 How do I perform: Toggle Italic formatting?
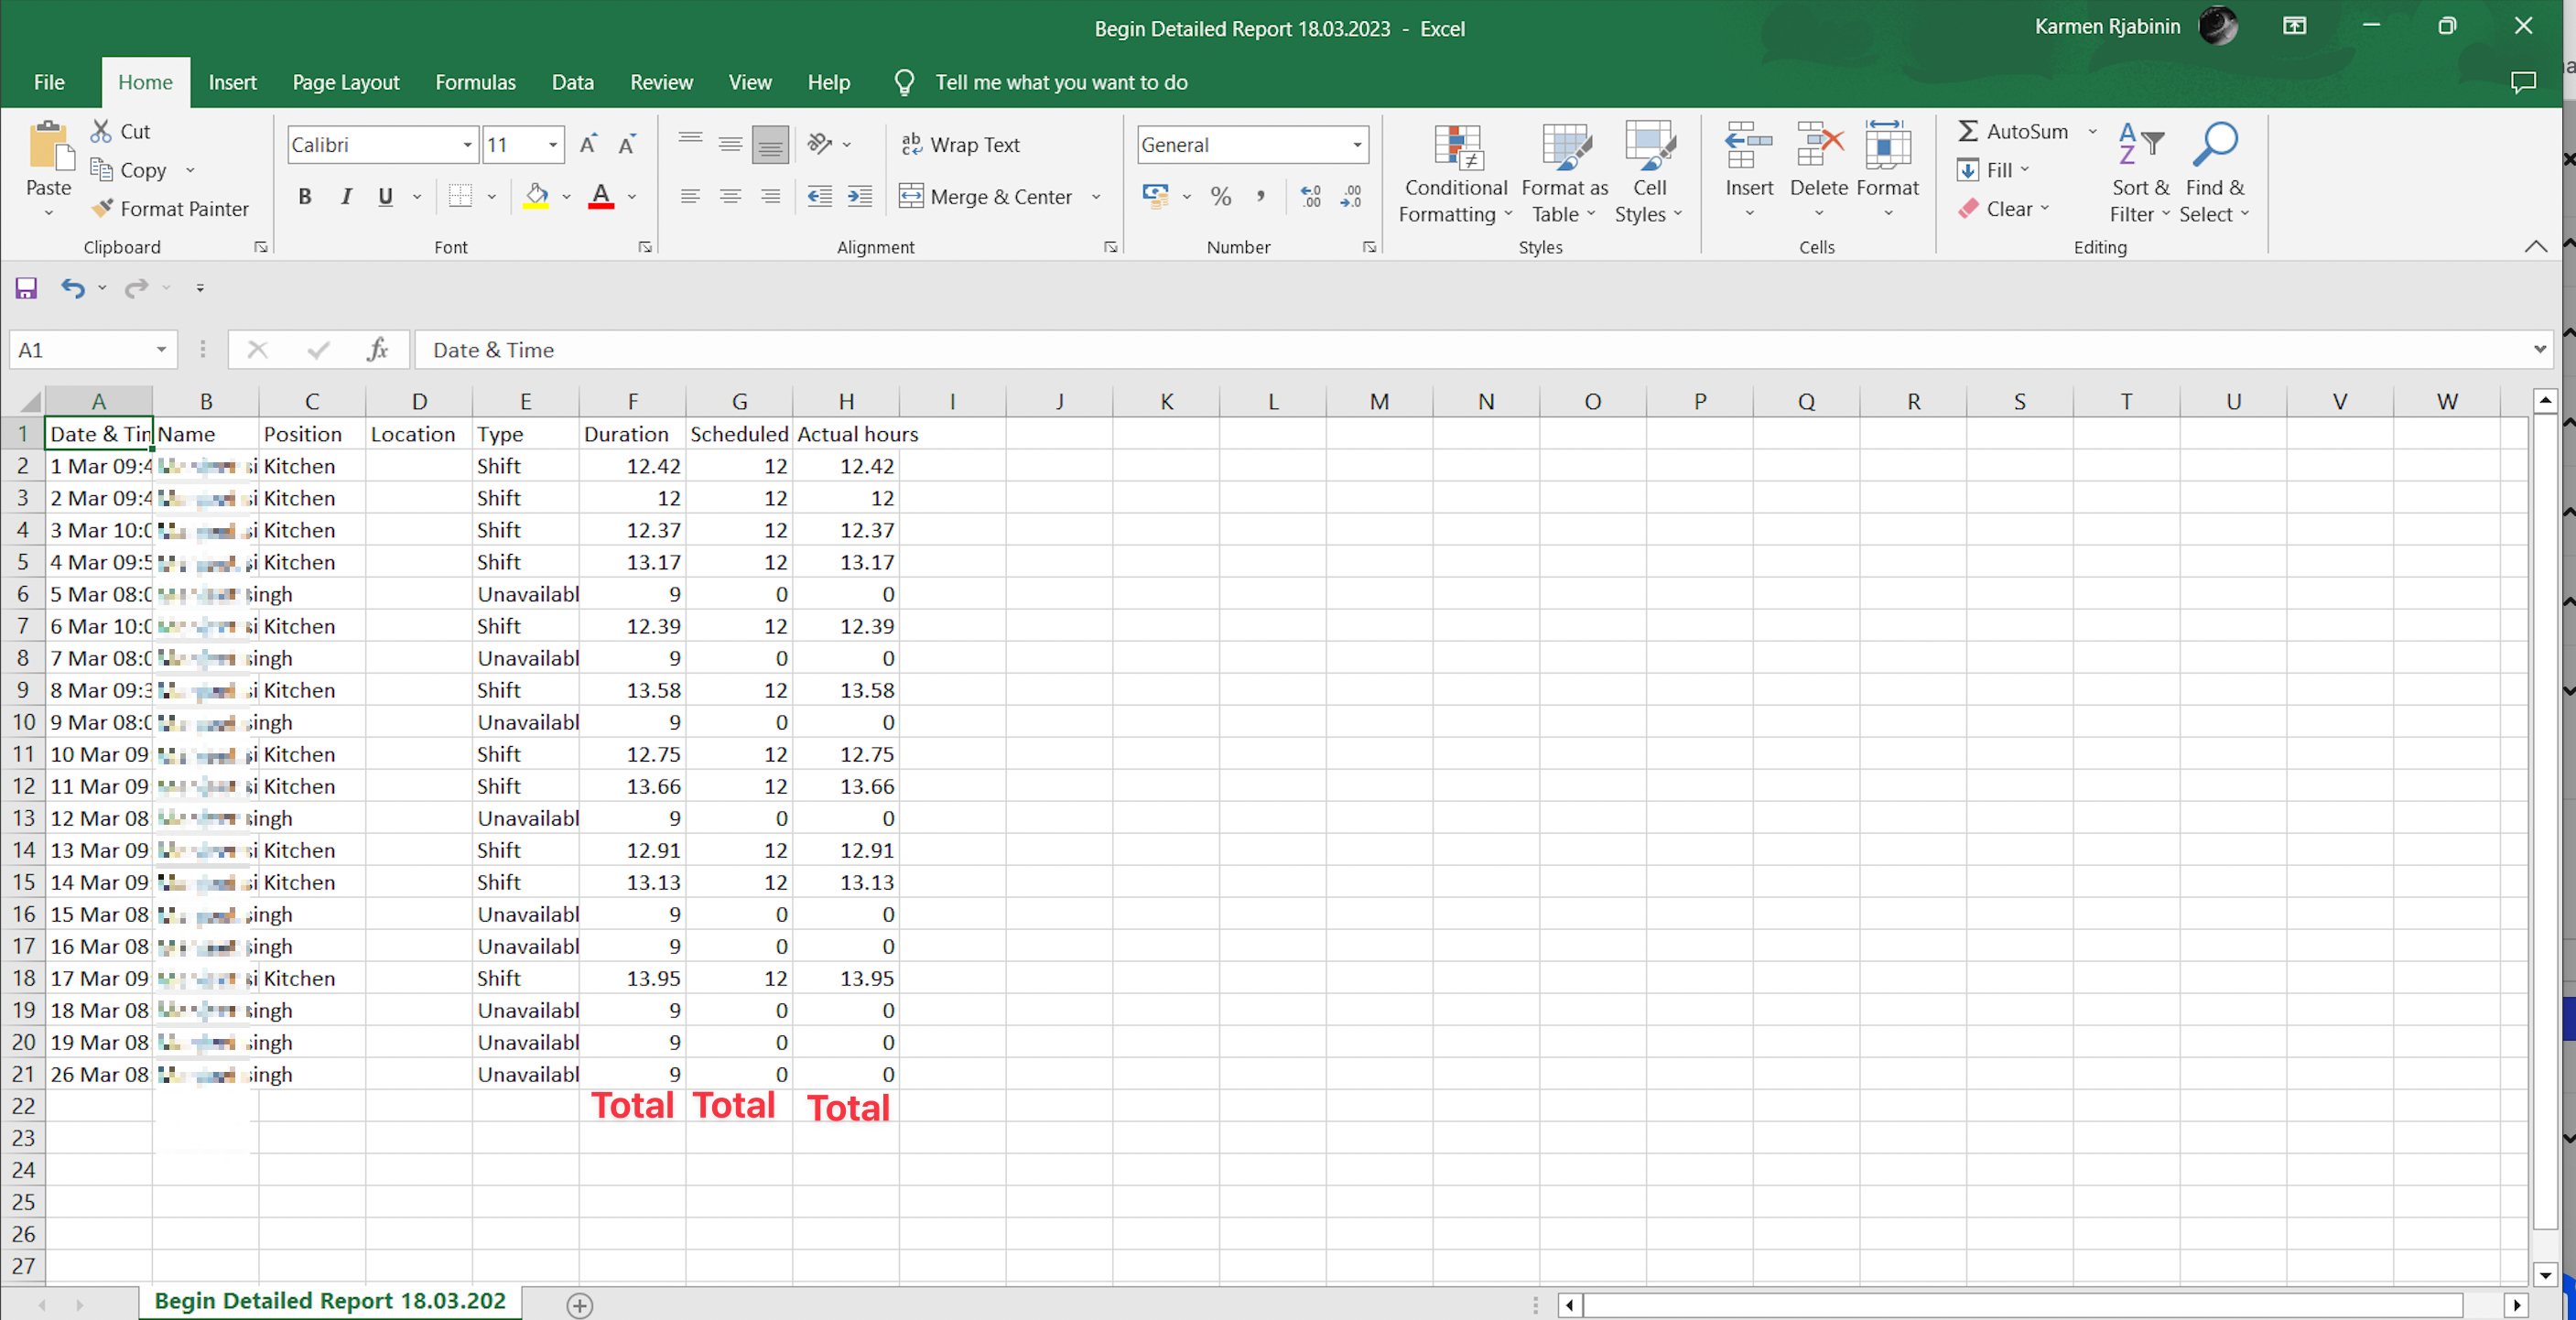[345, 196]
